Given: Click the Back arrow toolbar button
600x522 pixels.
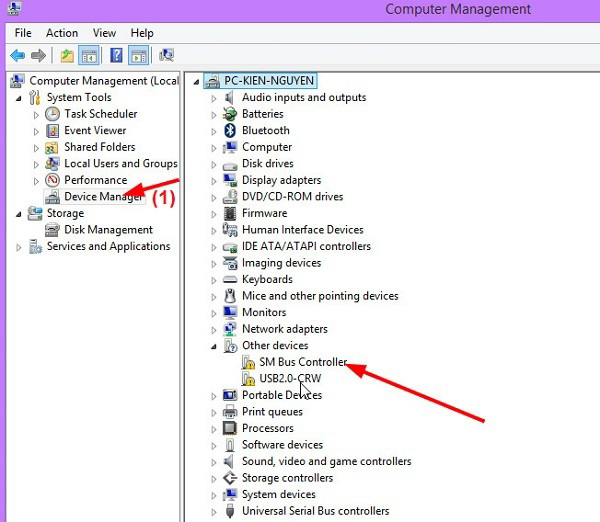Looking at the screenshot, I should pyautogui.click(x=17, y=56).
